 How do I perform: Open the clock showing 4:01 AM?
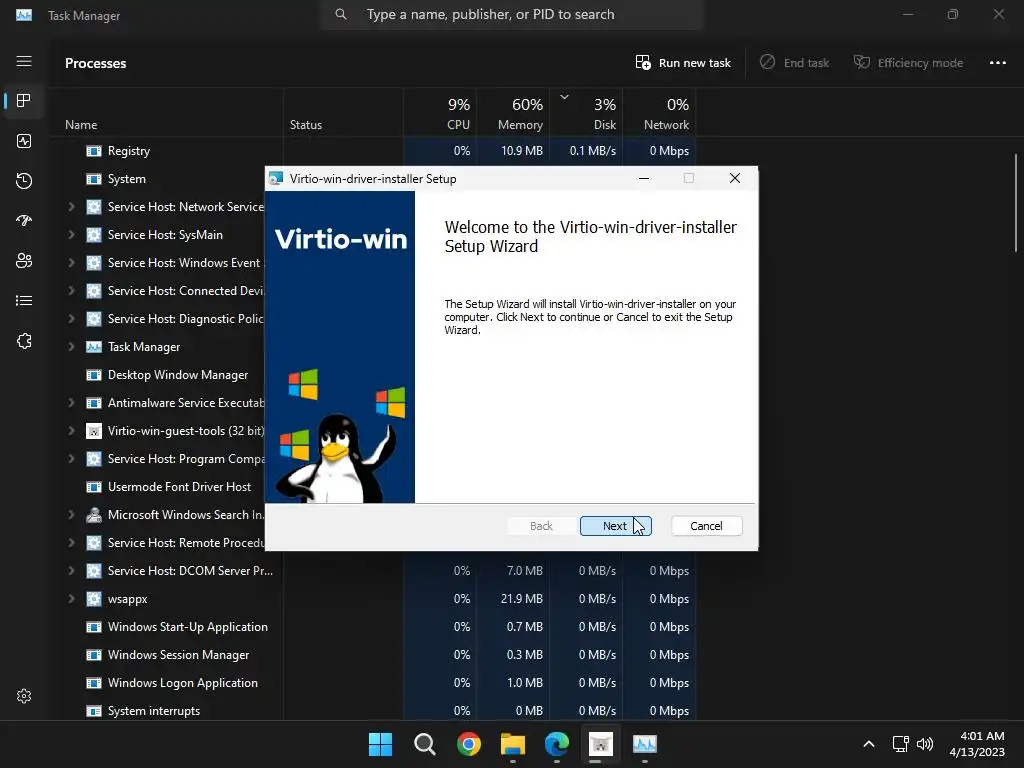[x=977, y=744]
